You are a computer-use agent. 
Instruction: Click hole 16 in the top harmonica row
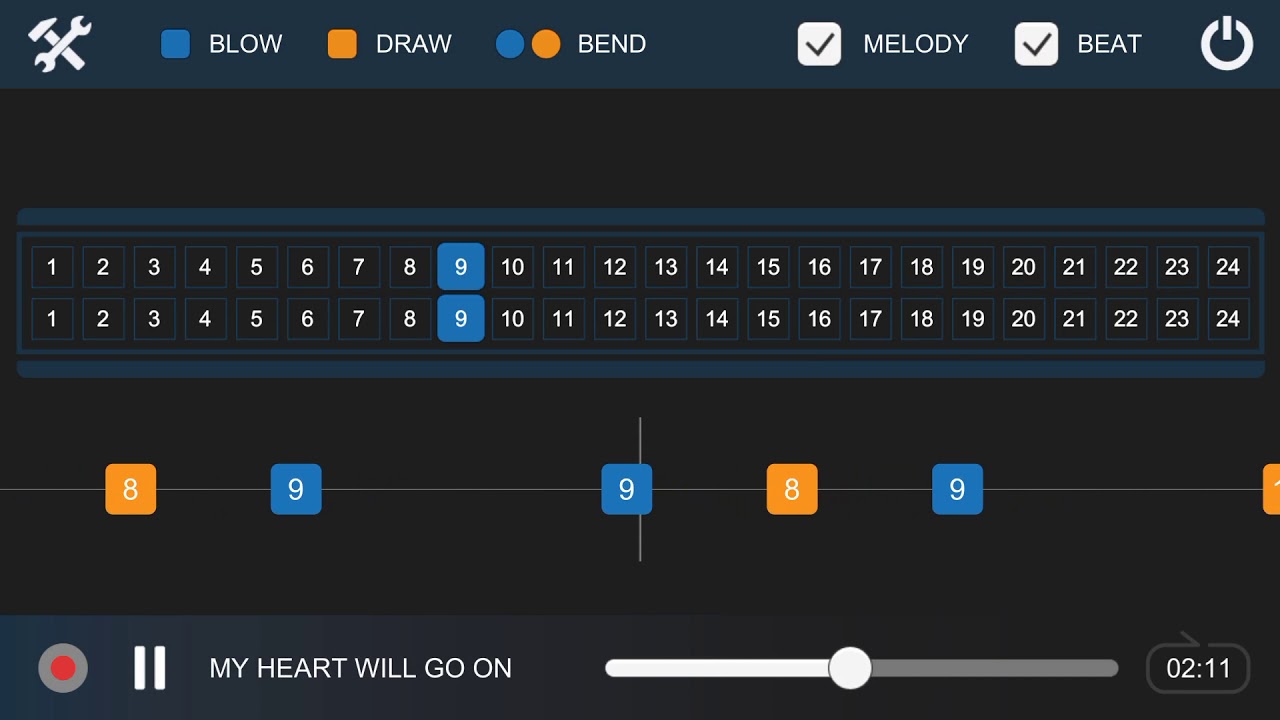point(819,267)
